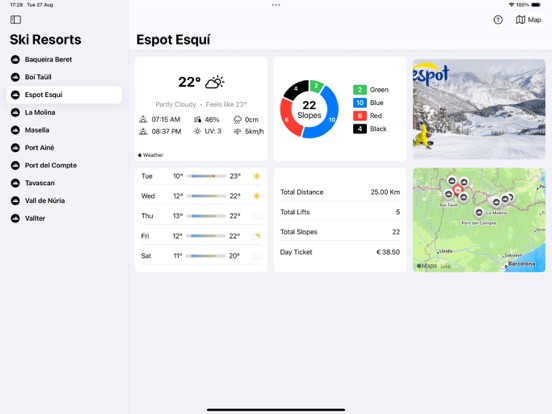552x414 pixels.
Task: Click the partly cloudy weather icon
Action: 215,82
